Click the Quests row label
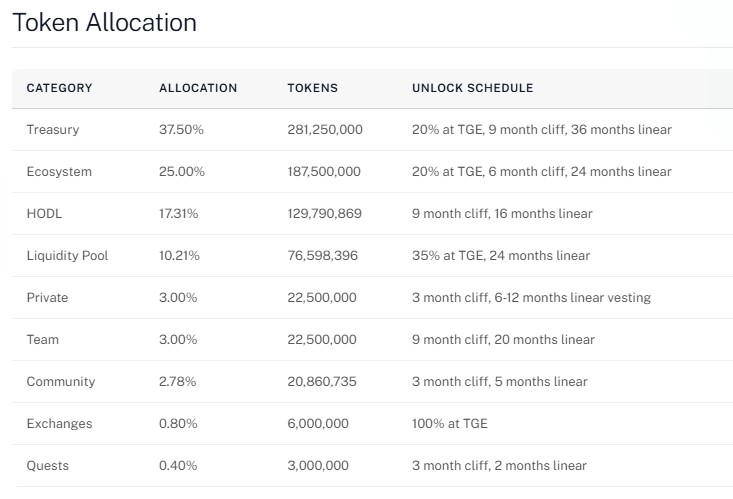The height and width of the screenshot is (499, 733). [48, 466]
